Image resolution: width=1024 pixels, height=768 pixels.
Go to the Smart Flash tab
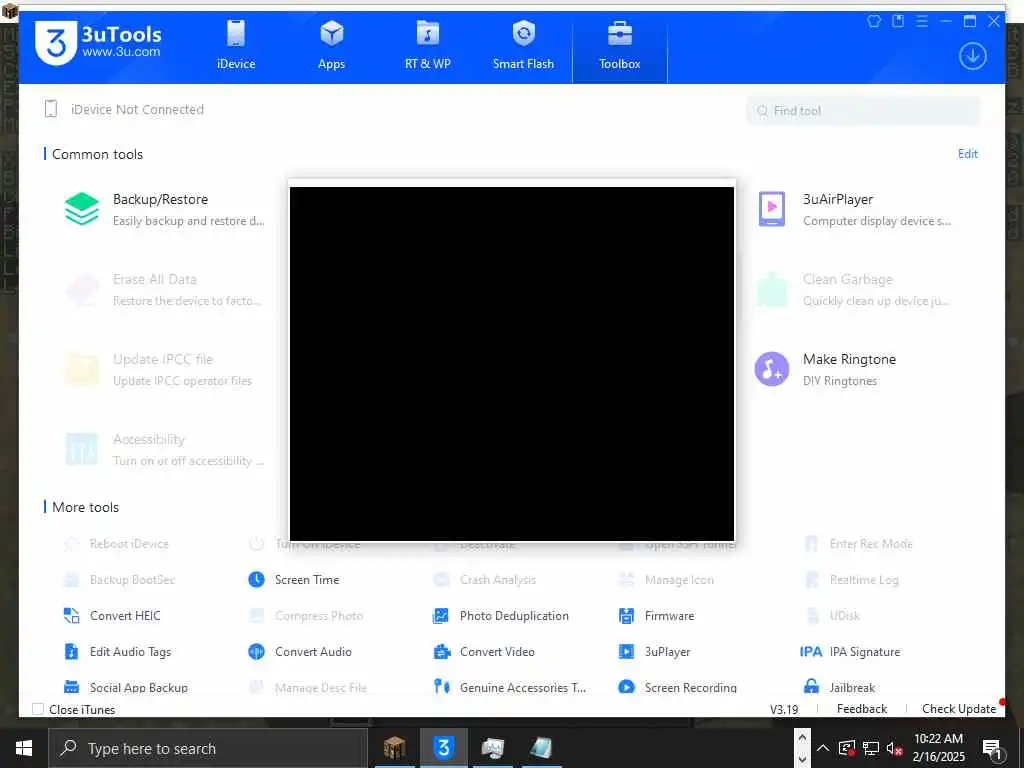[523, 46]
